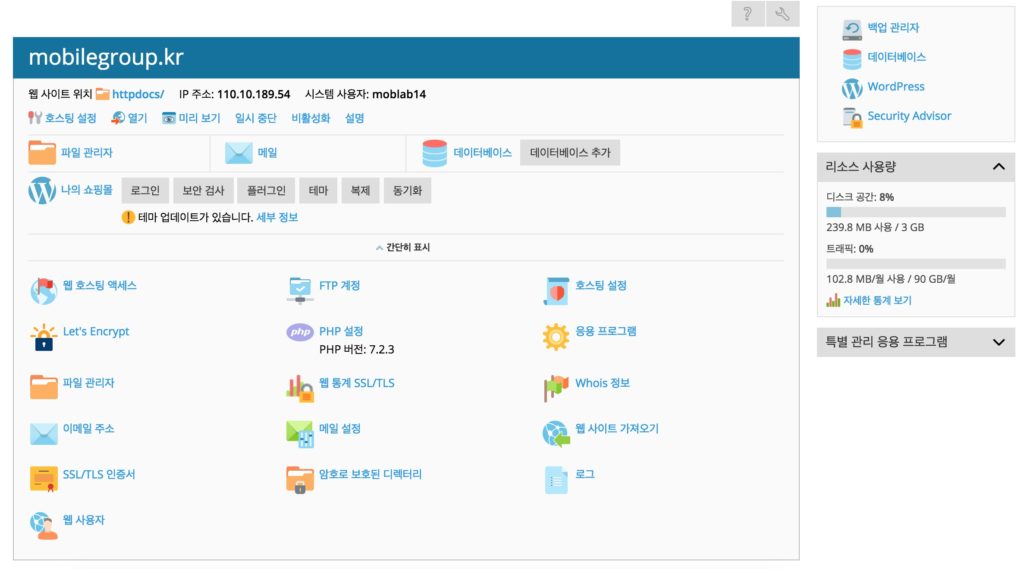Click the mobilegroup.kr domain title
Viewport: 1024px width, 569px height.
pos(106,57)
